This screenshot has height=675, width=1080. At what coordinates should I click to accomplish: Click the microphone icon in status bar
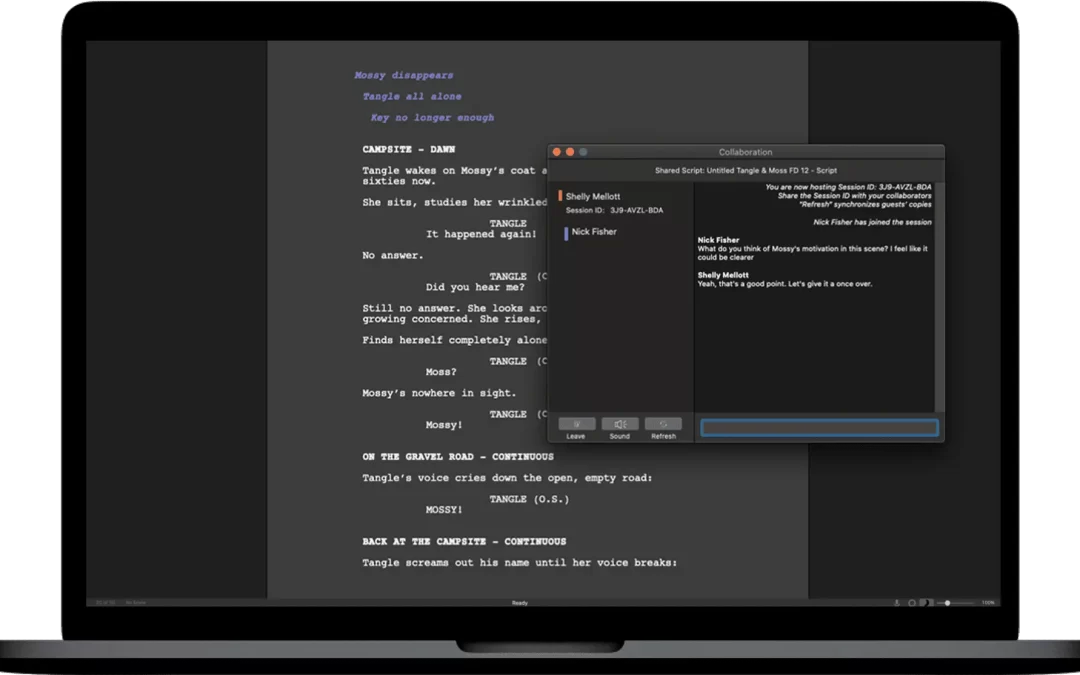(896, 603)
